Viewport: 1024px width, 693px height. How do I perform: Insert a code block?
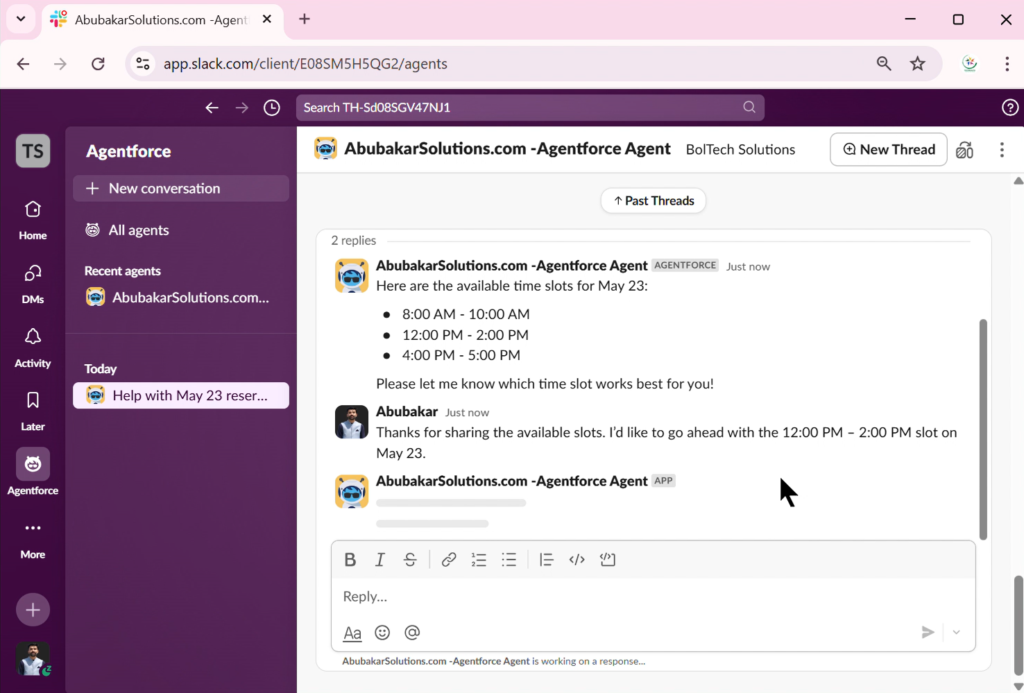pos(607,560)
